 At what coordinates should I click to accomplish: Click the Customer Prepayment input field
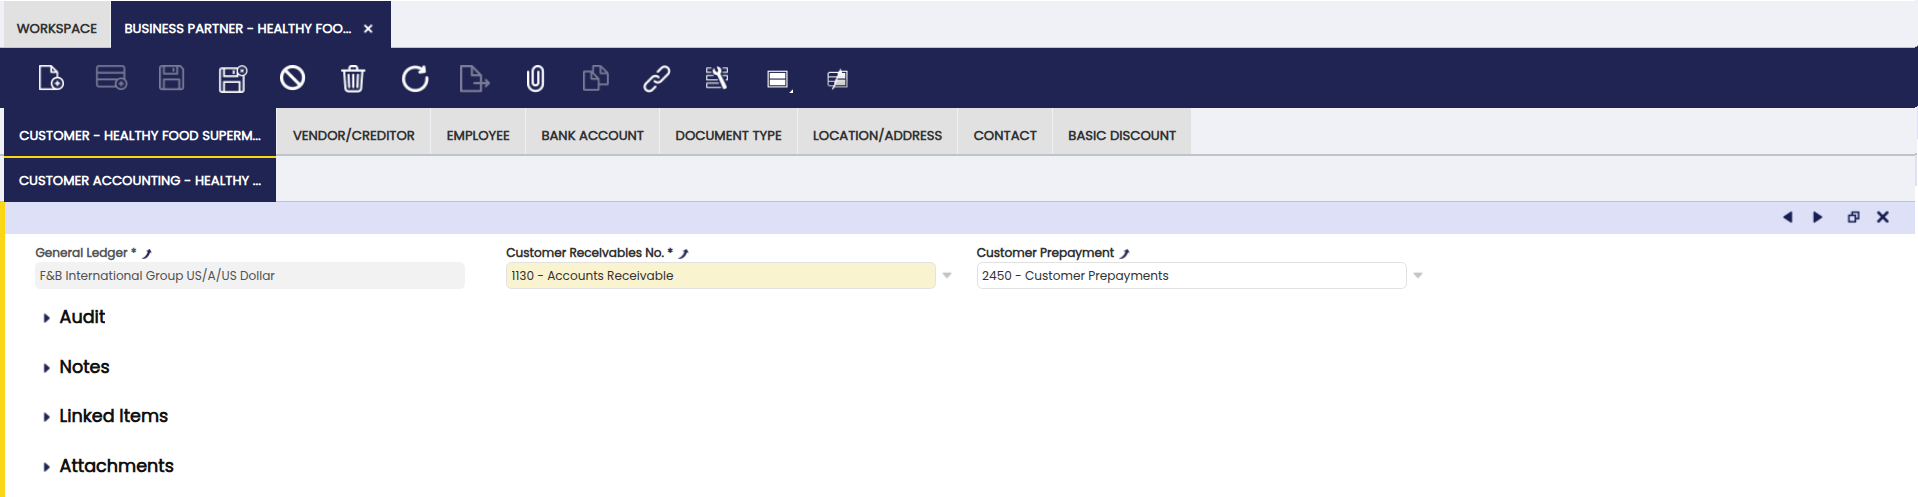(1190, 276)
